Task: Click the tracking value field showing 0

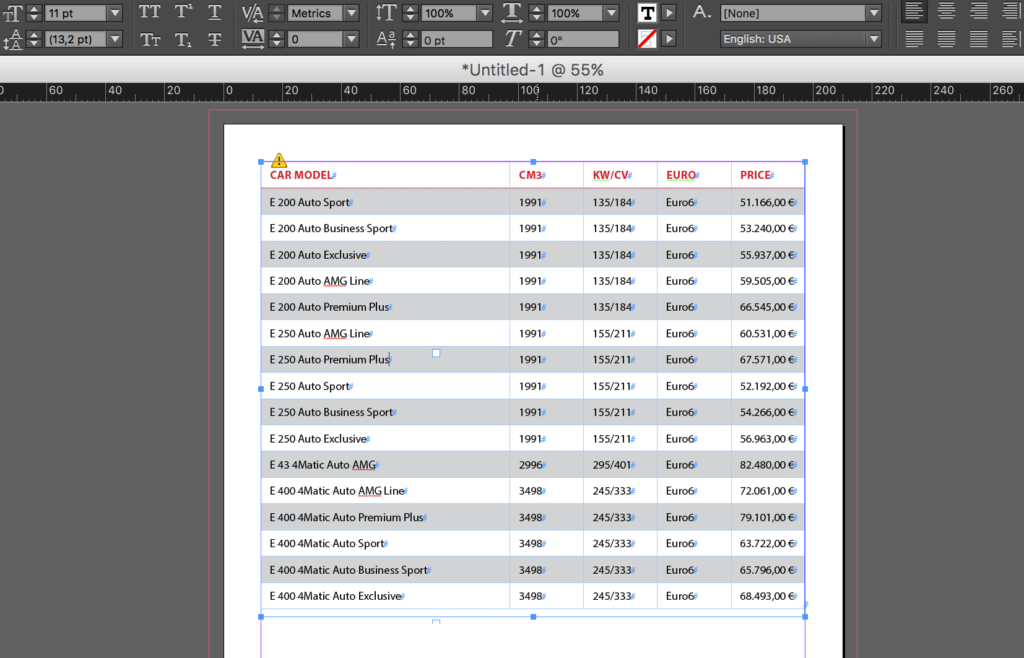Action: 315,40
